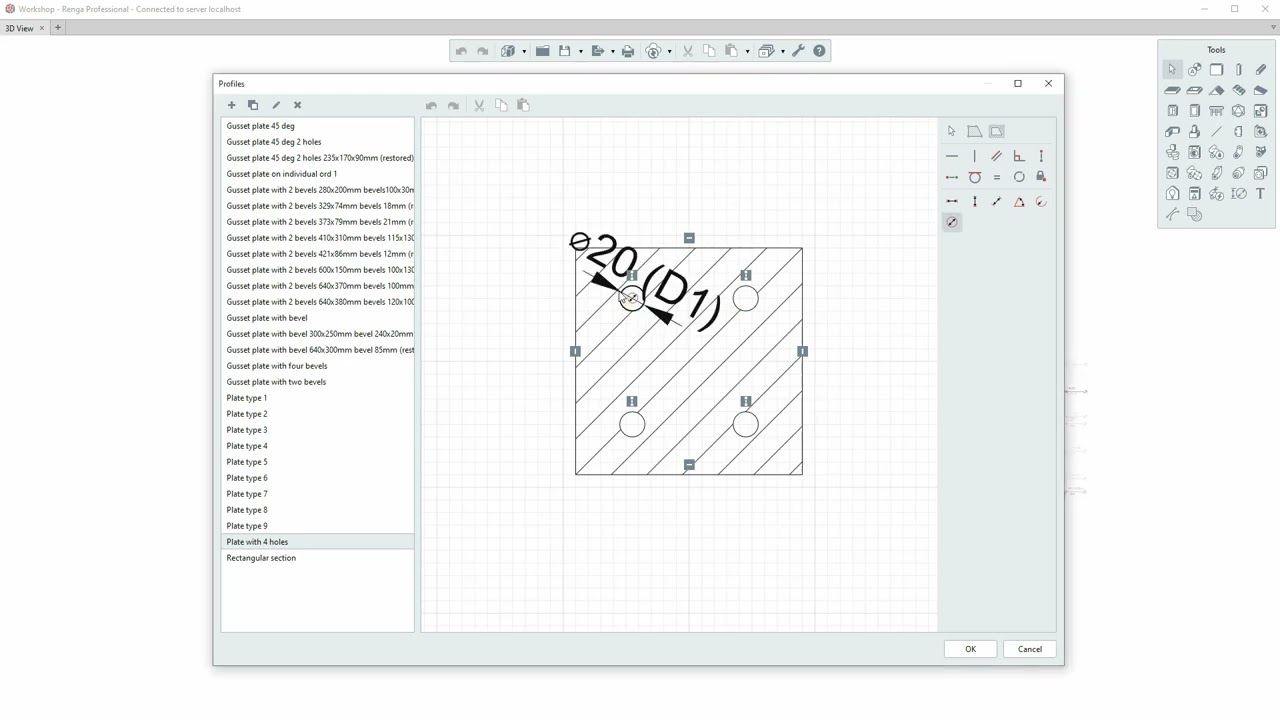Screen dimensions: 1280x720
Task: Open settings with the wrench icon
Action: click(x=798, y=51)
